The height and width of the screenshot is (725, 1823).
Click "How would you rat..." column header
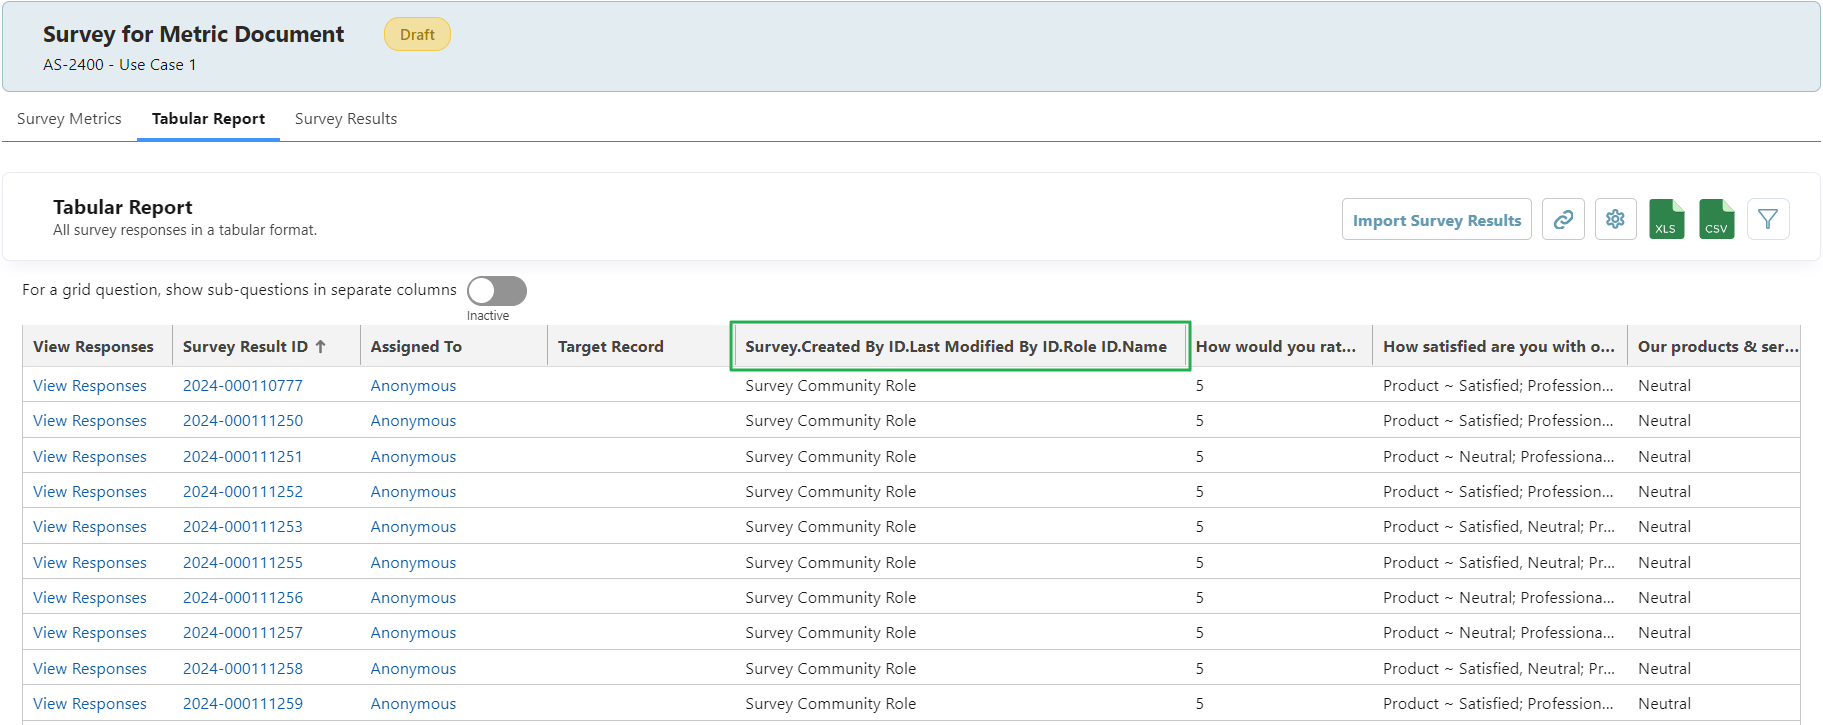(1275, 347)
